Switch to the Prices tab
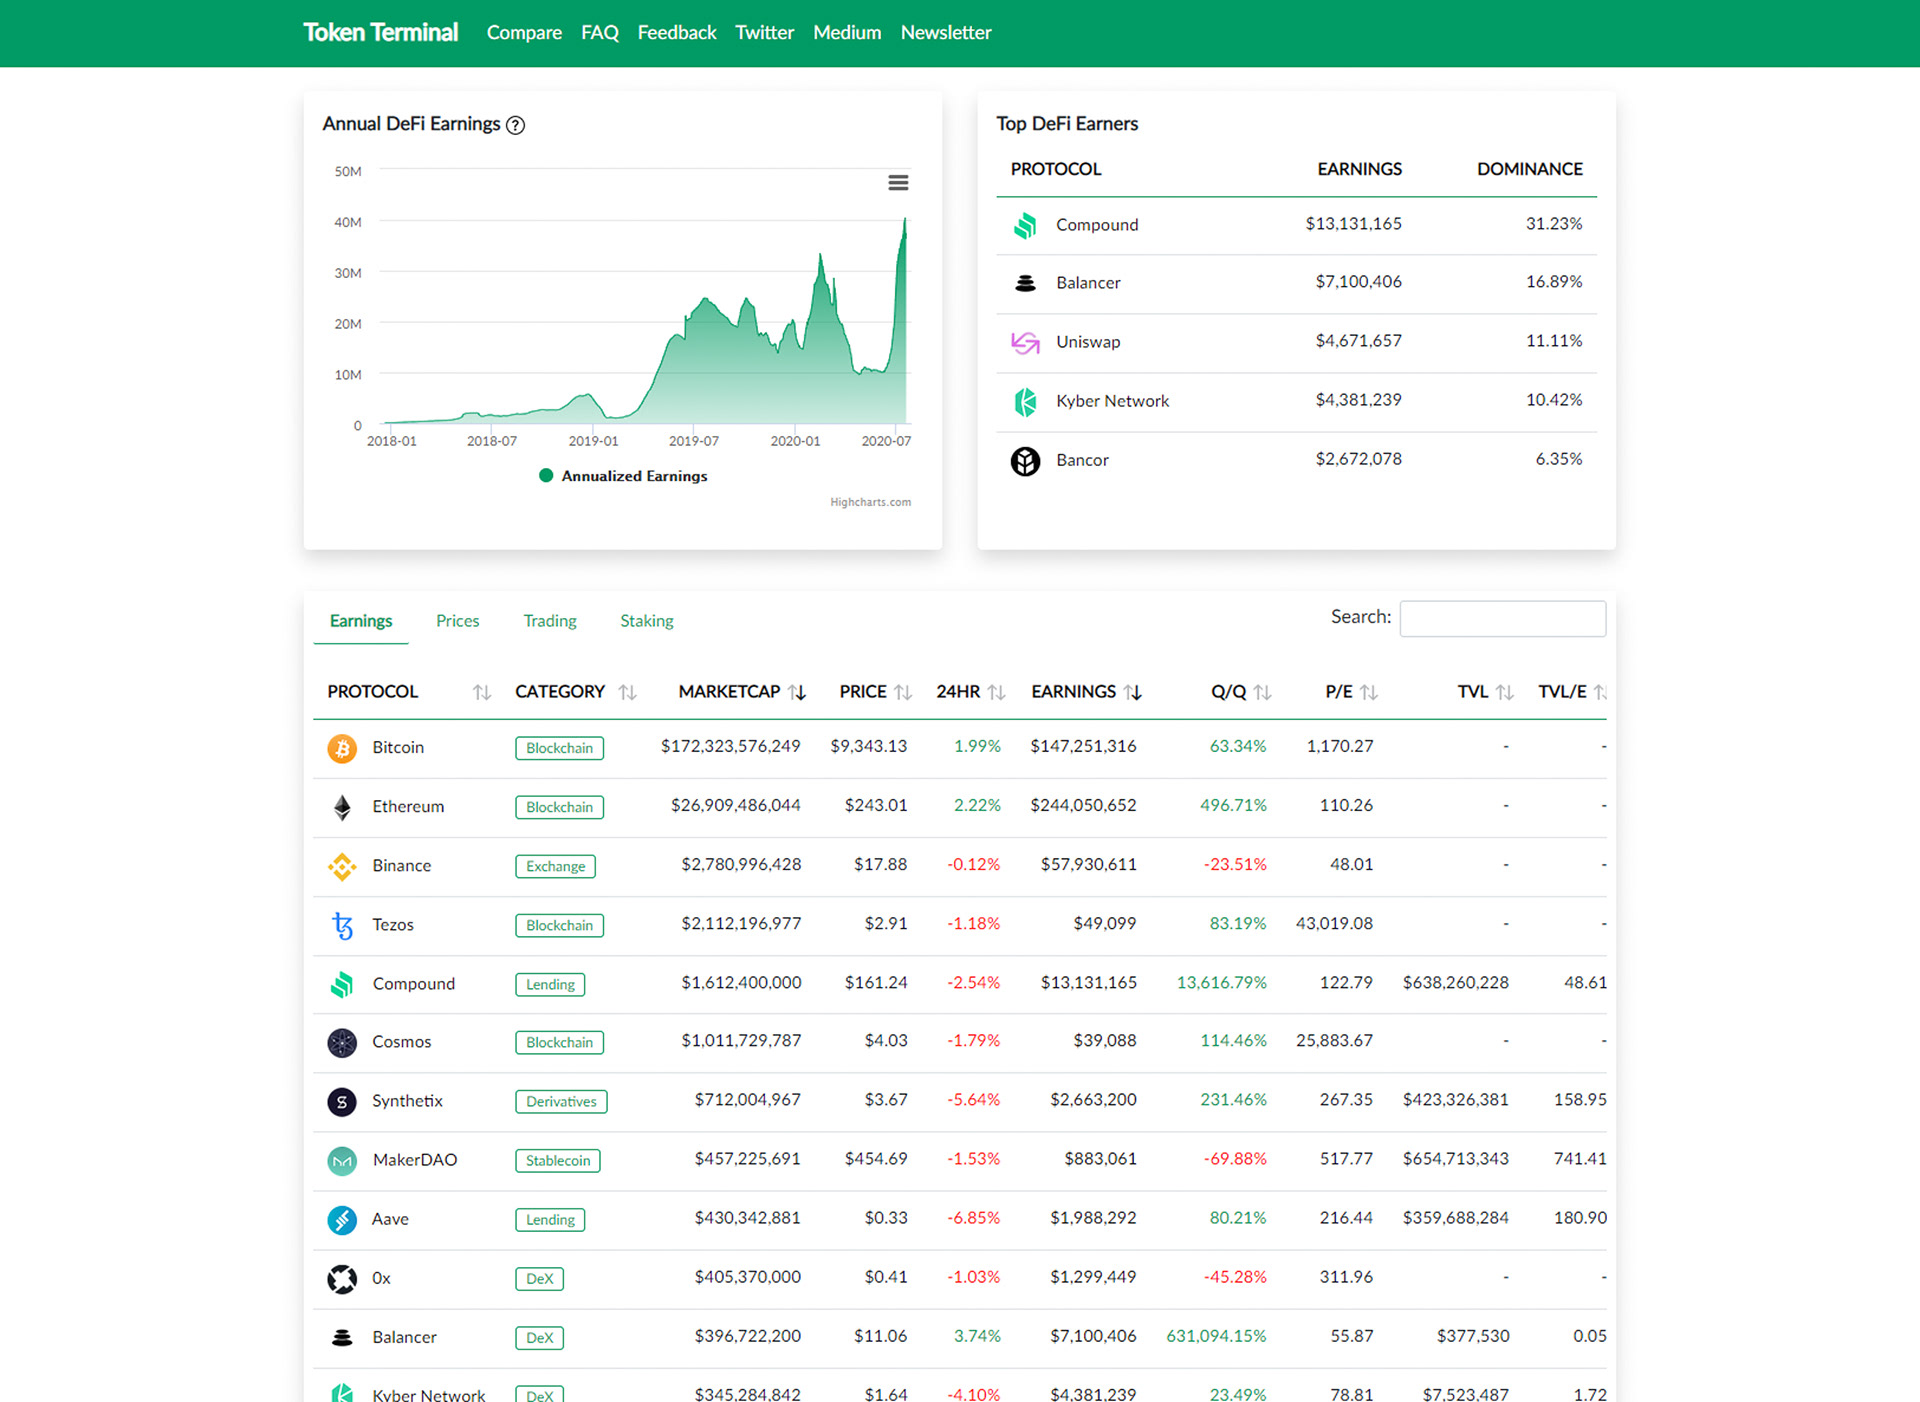1920x1402 pixels. (x=457, y=621)
